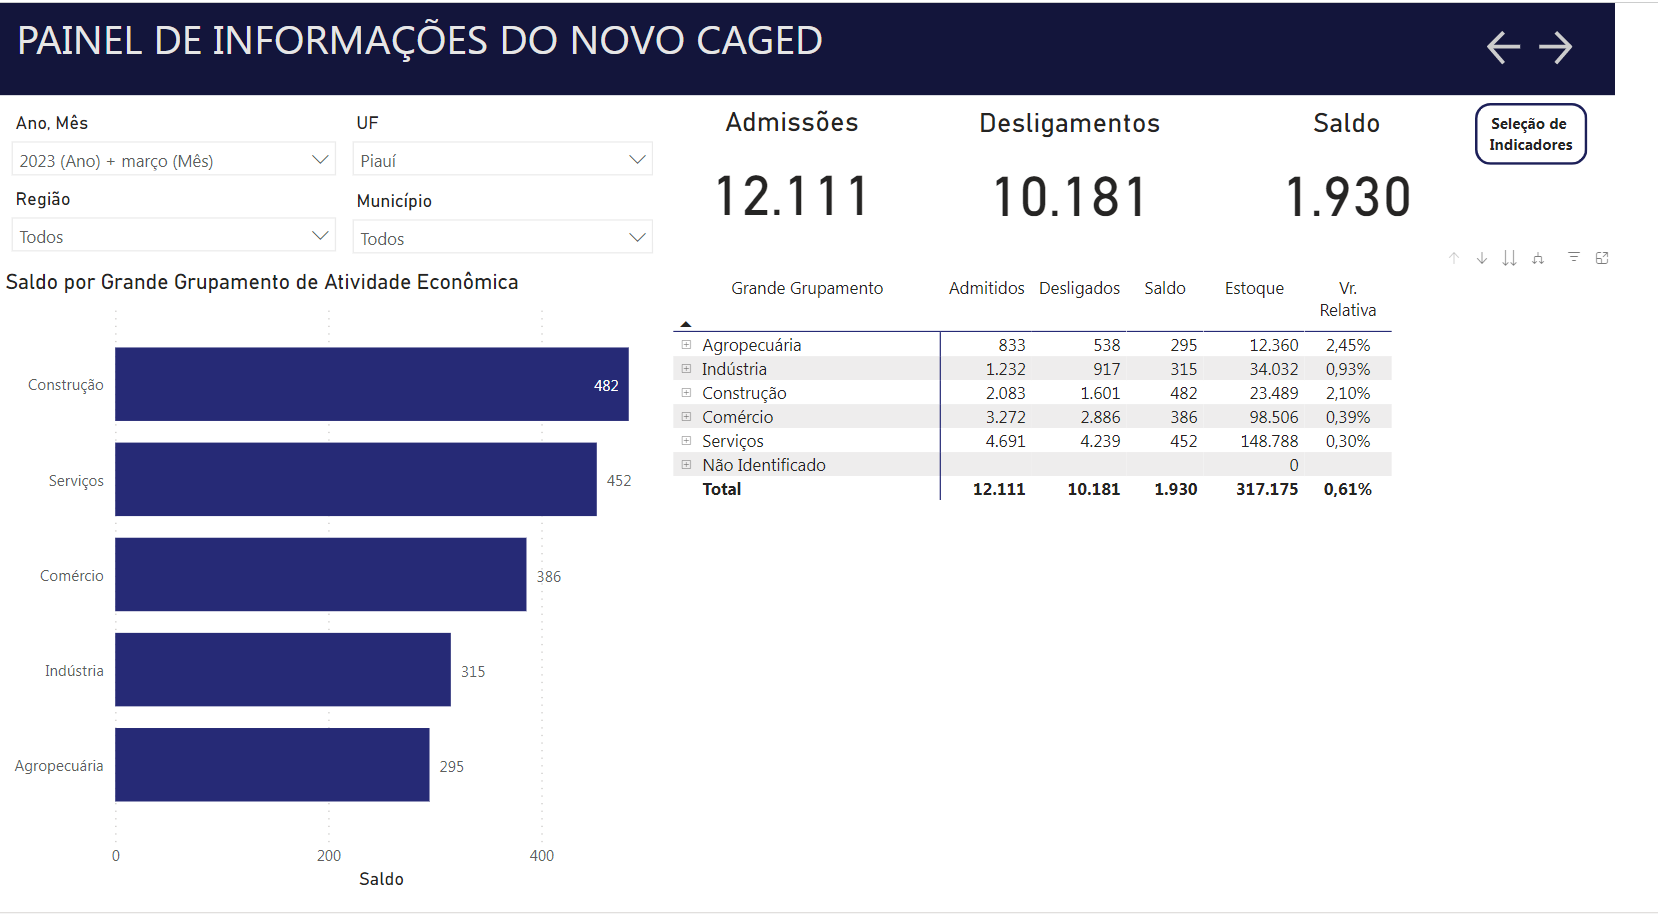Viewport: 1658px width, 914px height.
Task: Click the Admissões card value 12.111
Action: [x=792, y=196]
